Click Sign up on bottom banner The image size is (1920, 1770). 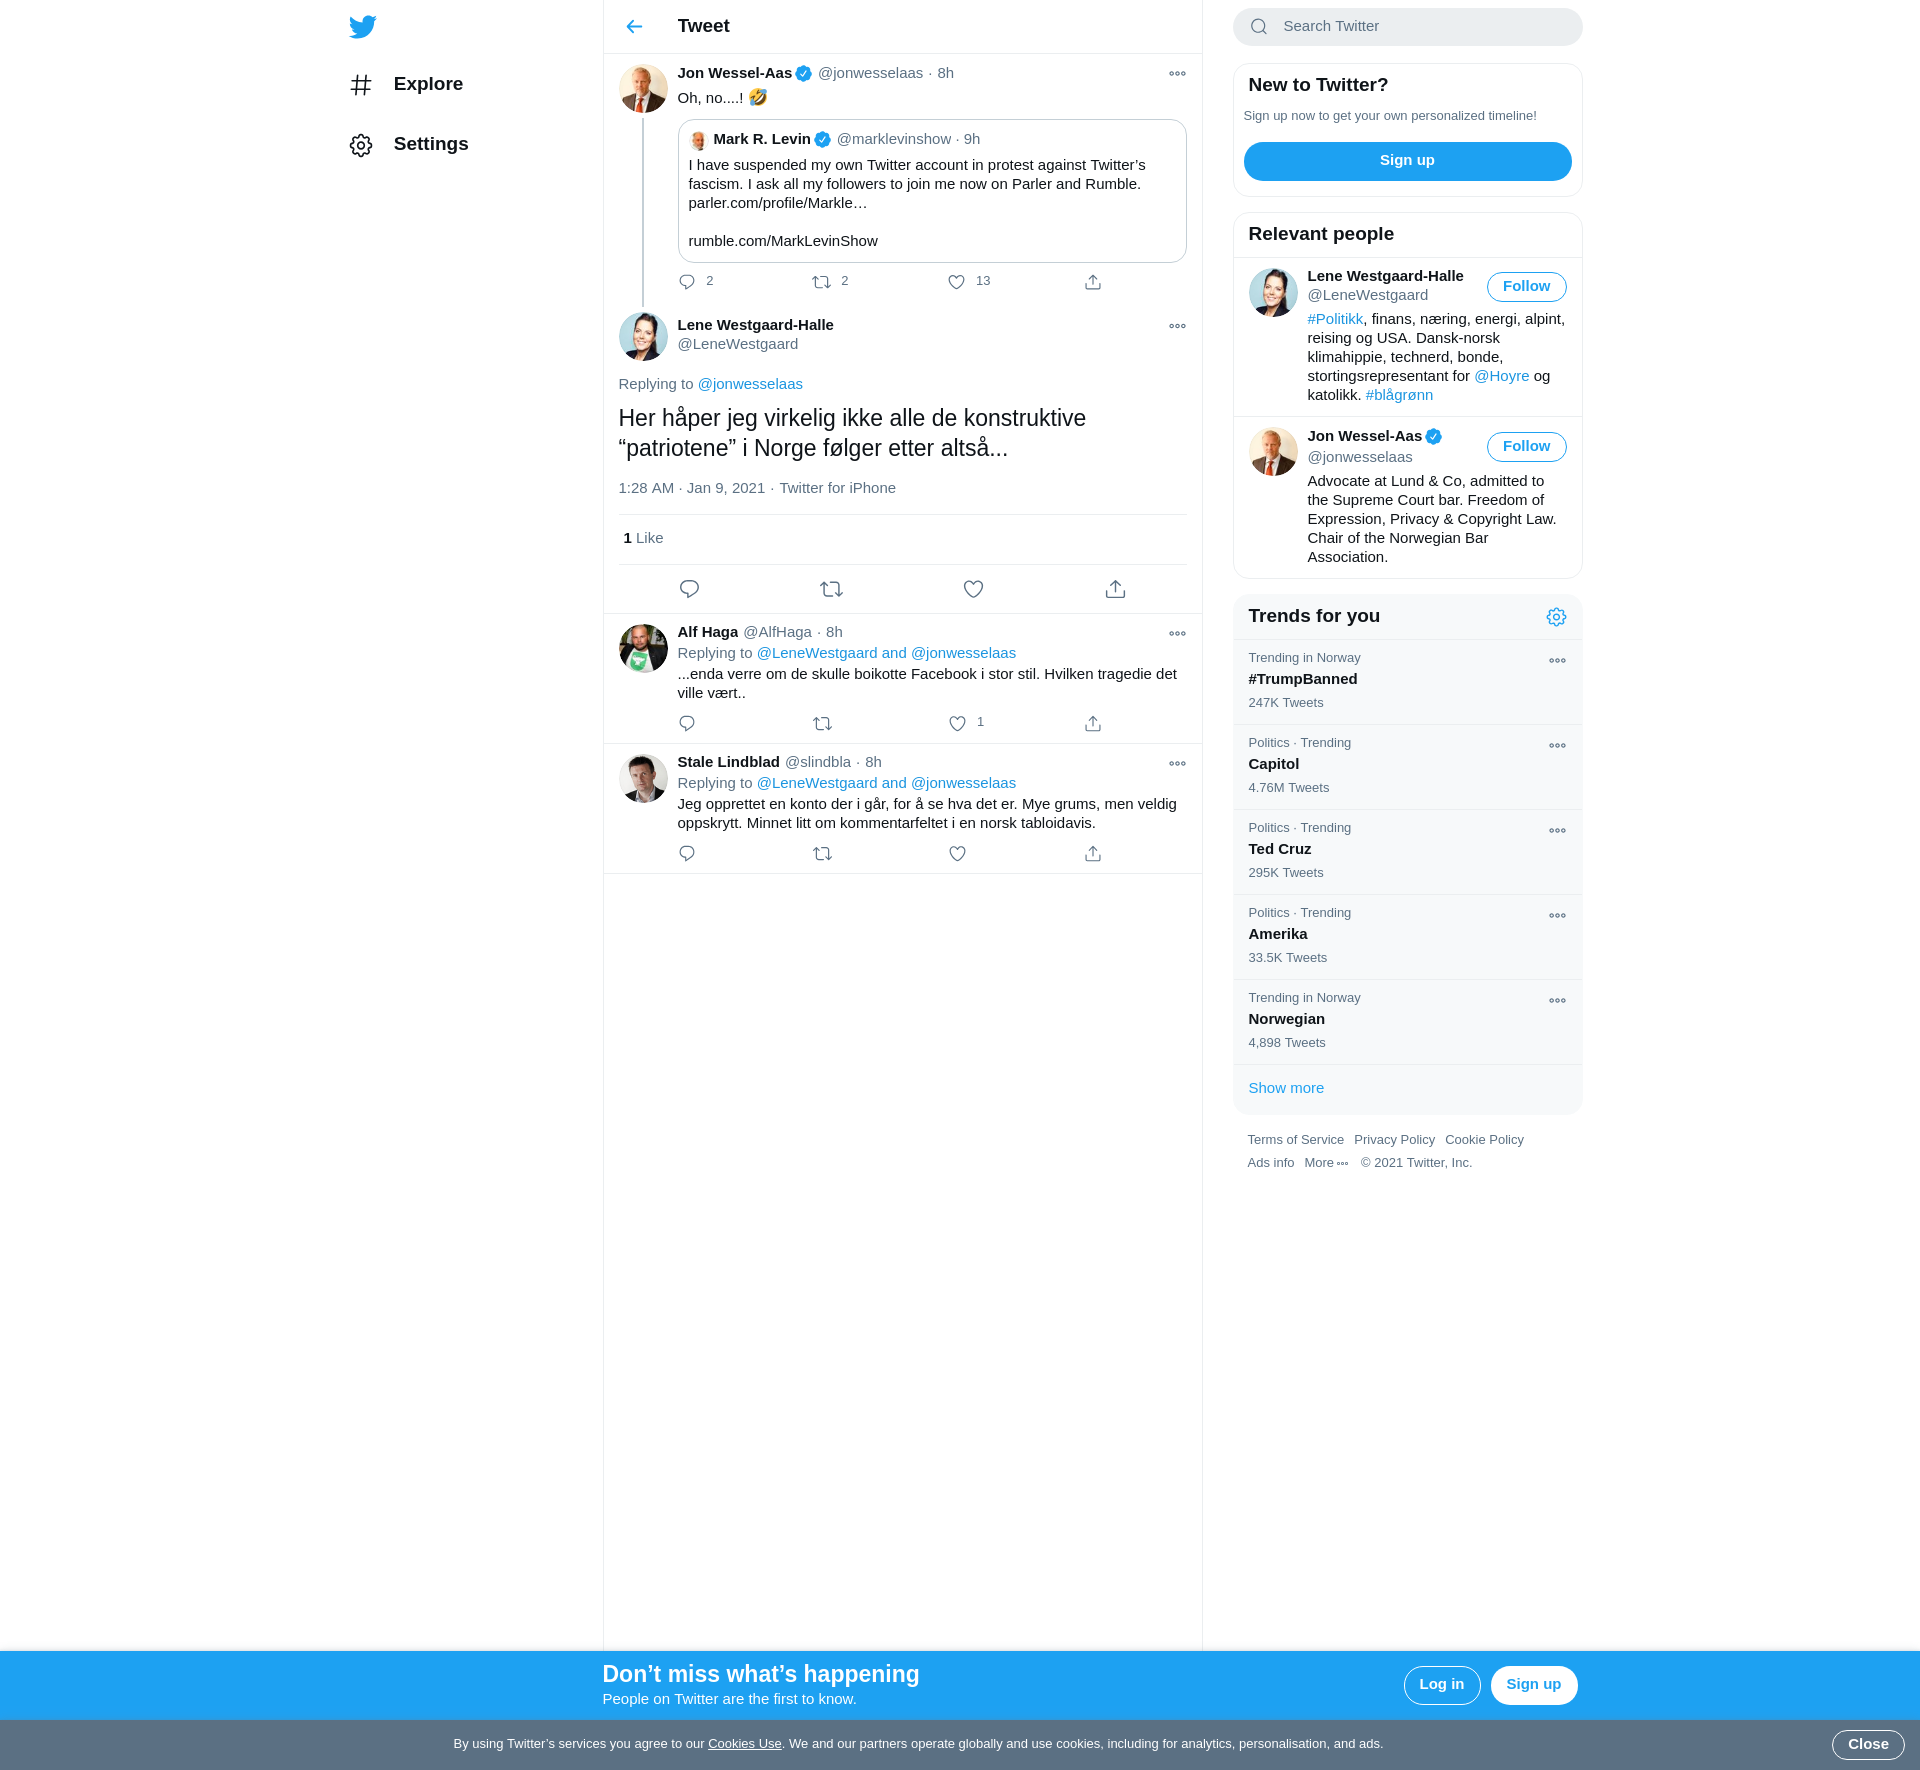1534,1685
